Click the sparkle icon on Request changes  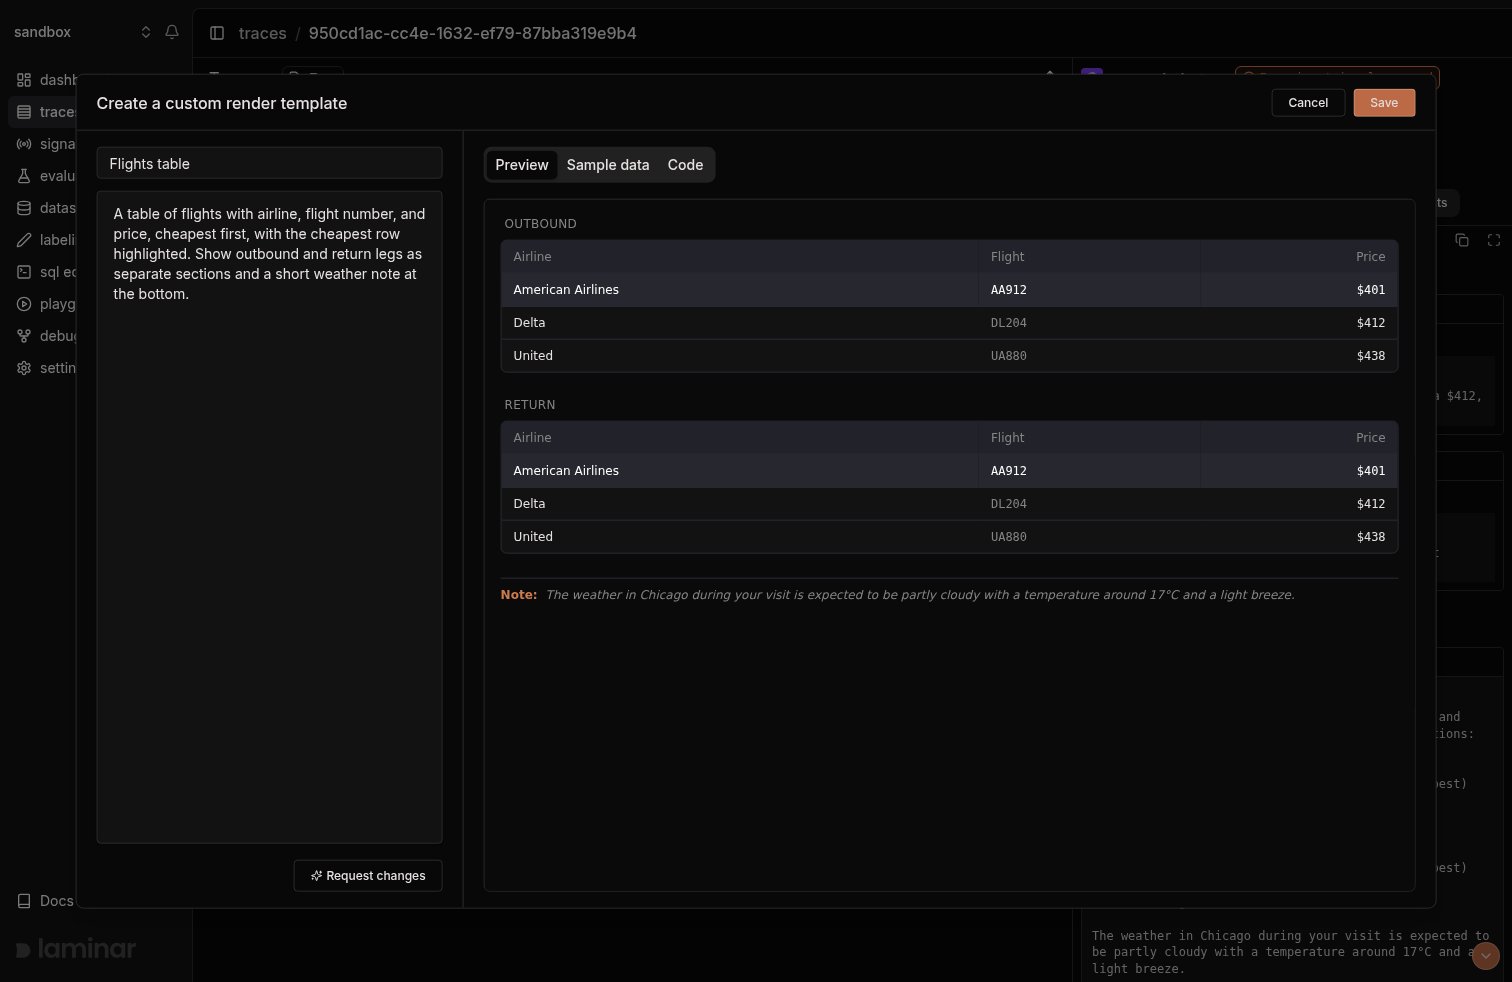click(316, 876)
